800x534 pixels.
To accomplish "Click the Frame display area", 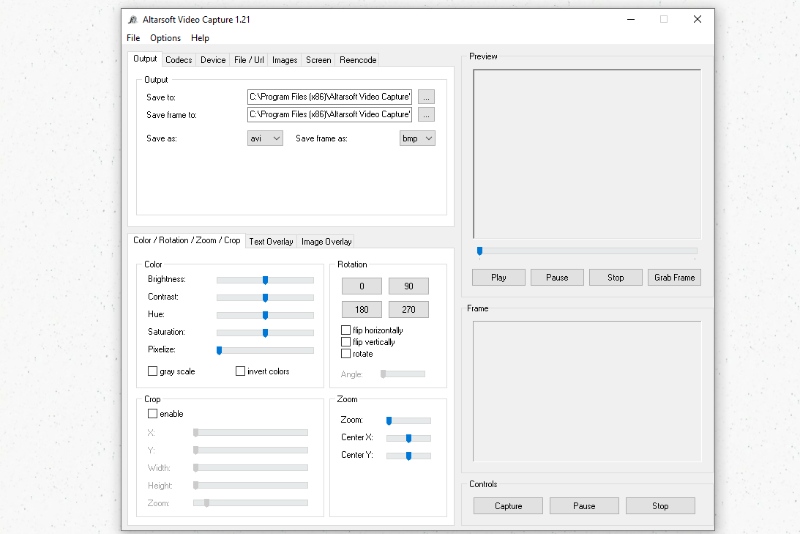I will coord(587,392).
